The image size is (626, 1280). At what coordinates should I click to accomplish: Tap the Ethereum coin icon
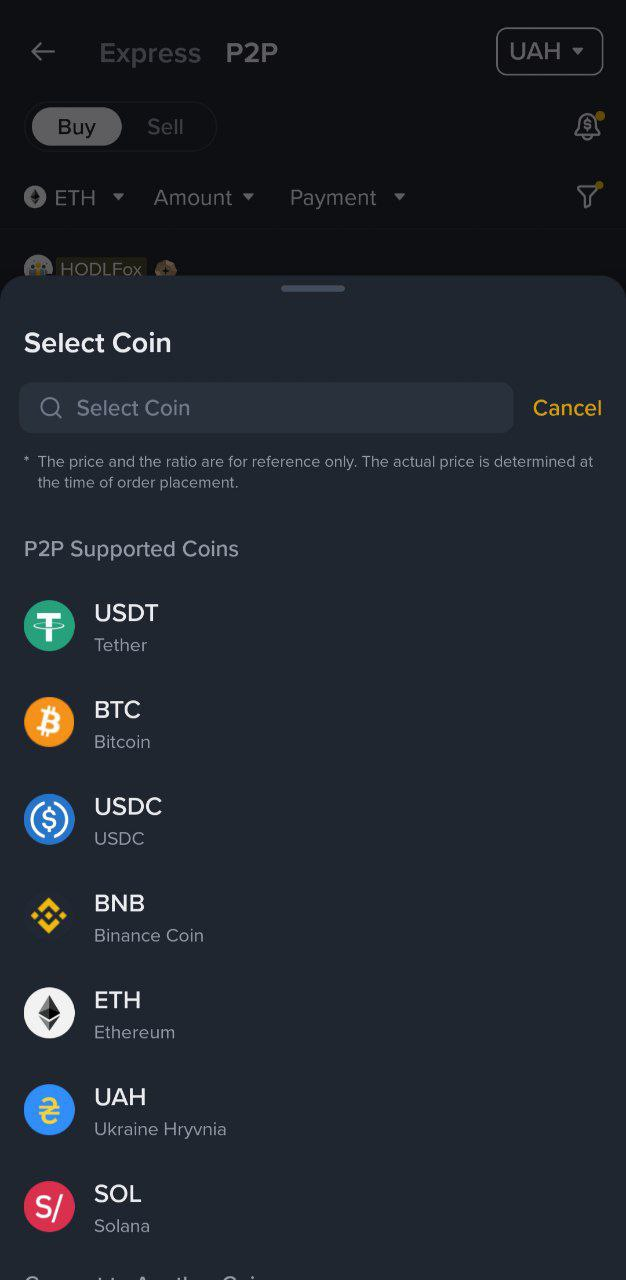[49, 1013]
